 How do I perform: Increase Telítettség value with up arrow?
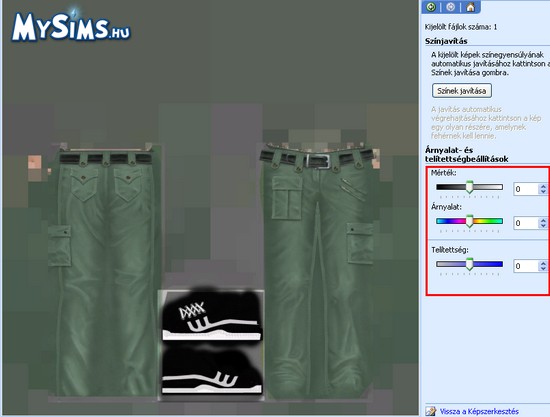(x=543, y=263)
